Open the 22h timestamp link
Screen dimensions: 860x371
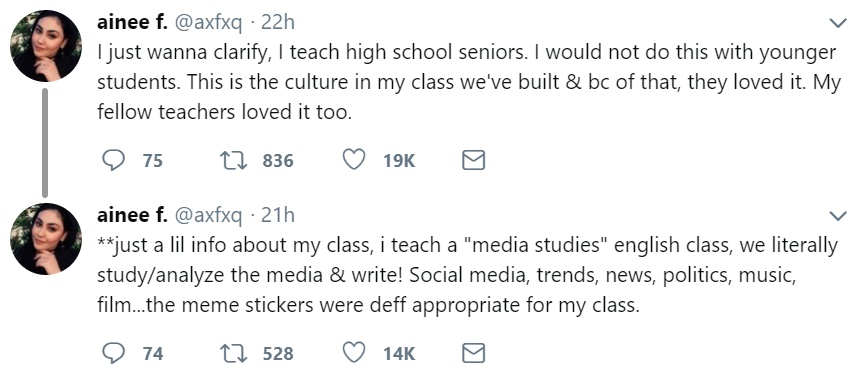[x=278, y=22]
